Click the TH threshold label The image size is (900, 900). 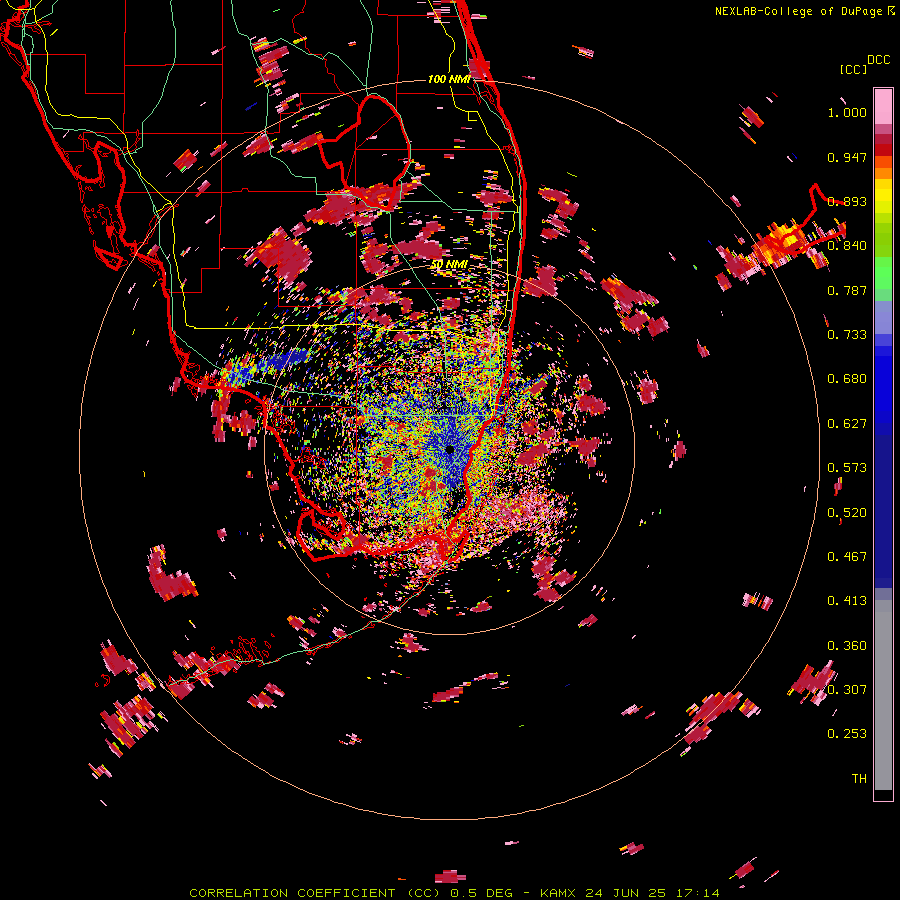[859, 778]
